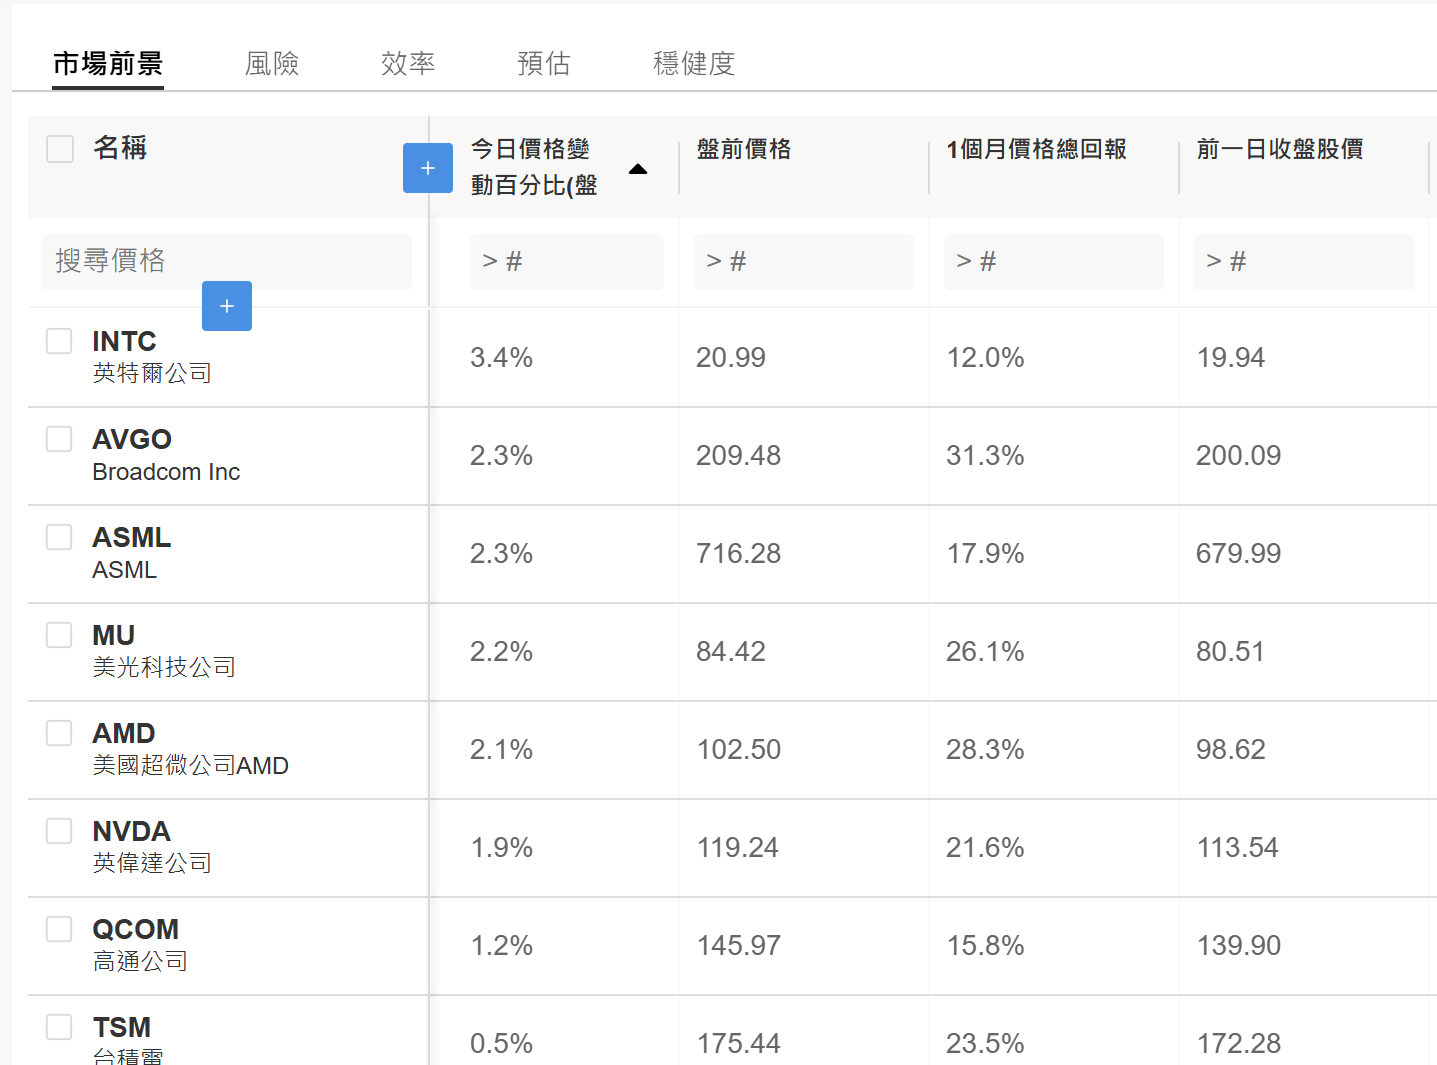Image resolution: width=1437 pixels, height=1065 pixels.
Task: Click MU's one-month return 26.1%
Action: click(x=985, y=651)
